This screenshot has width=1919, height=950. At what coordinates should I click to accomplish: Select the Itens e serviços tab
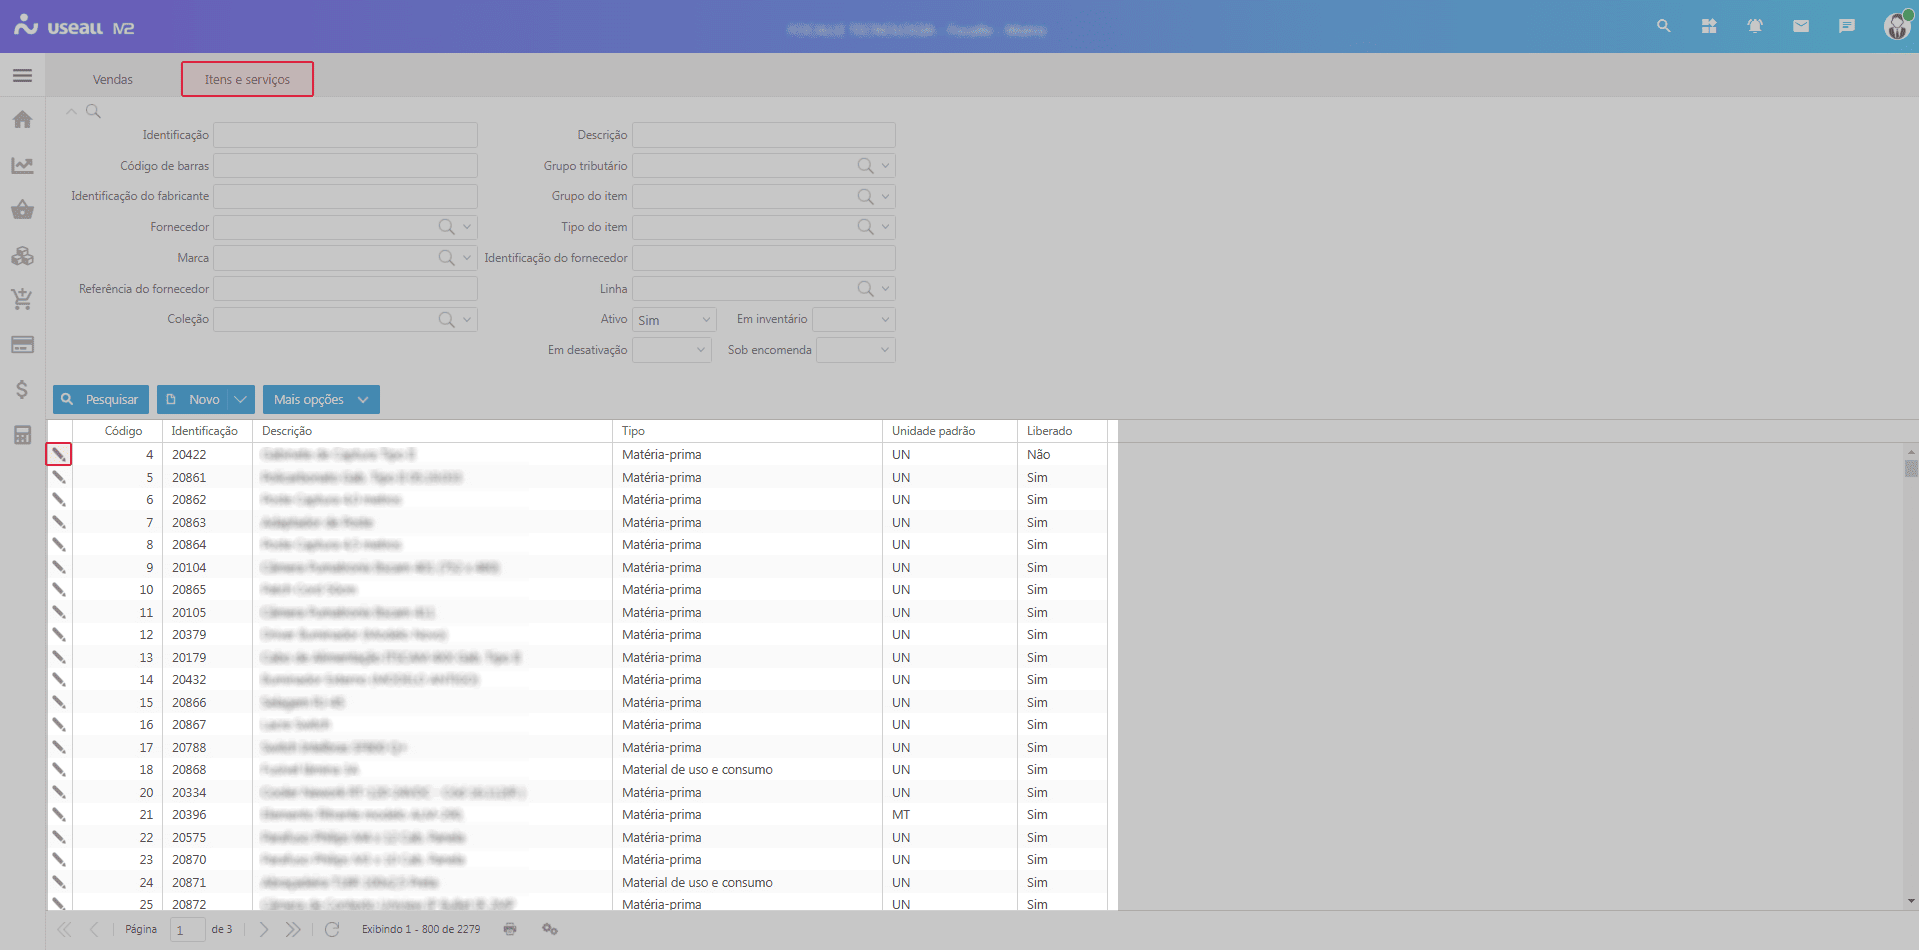coord(247,79)
